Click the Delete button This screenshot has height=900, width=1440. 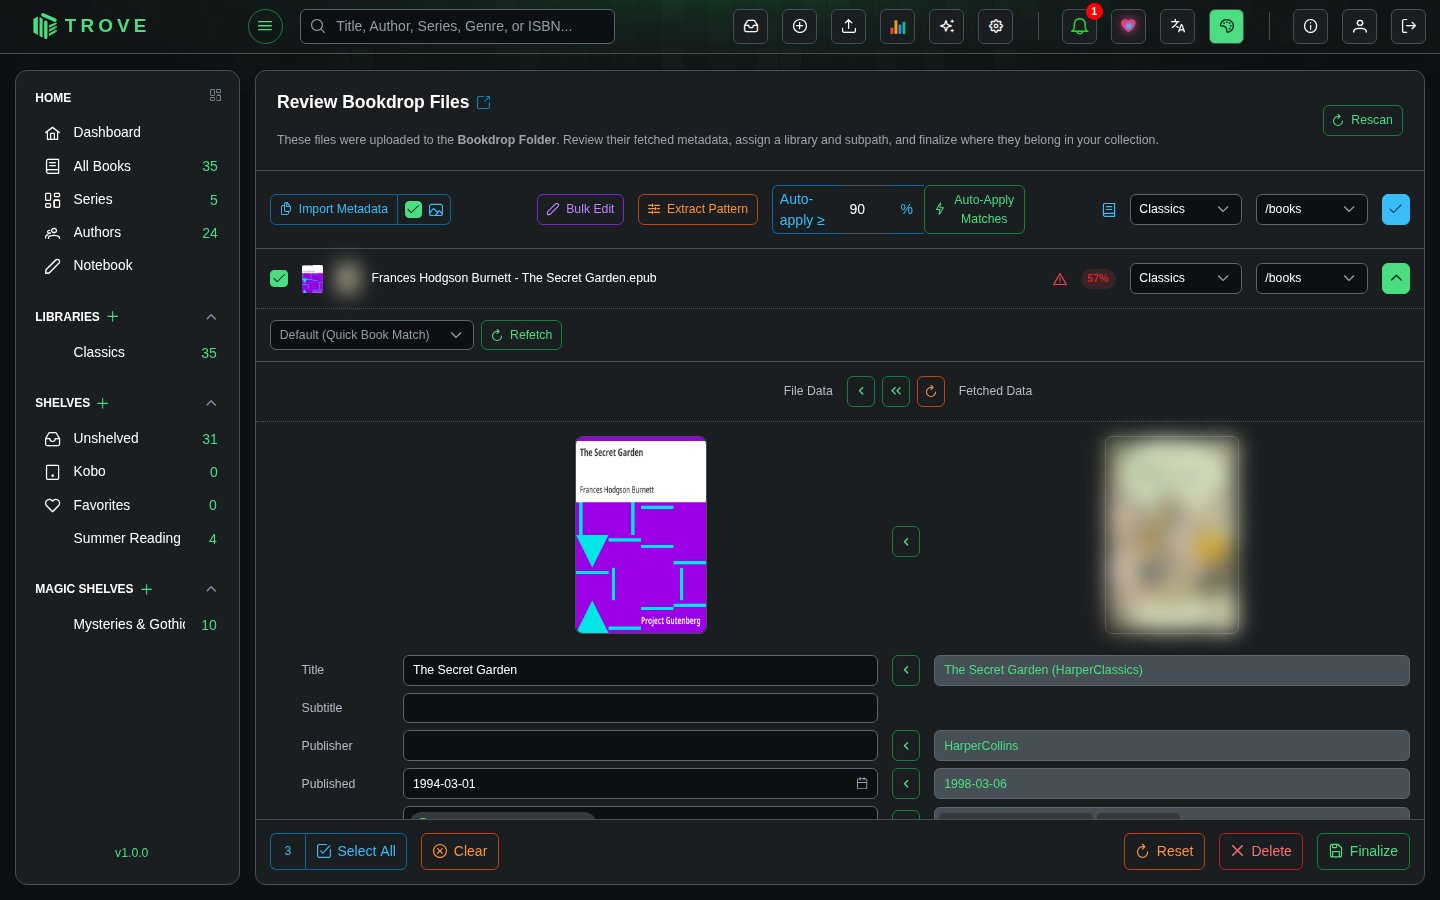click(x=1260, y=851)
